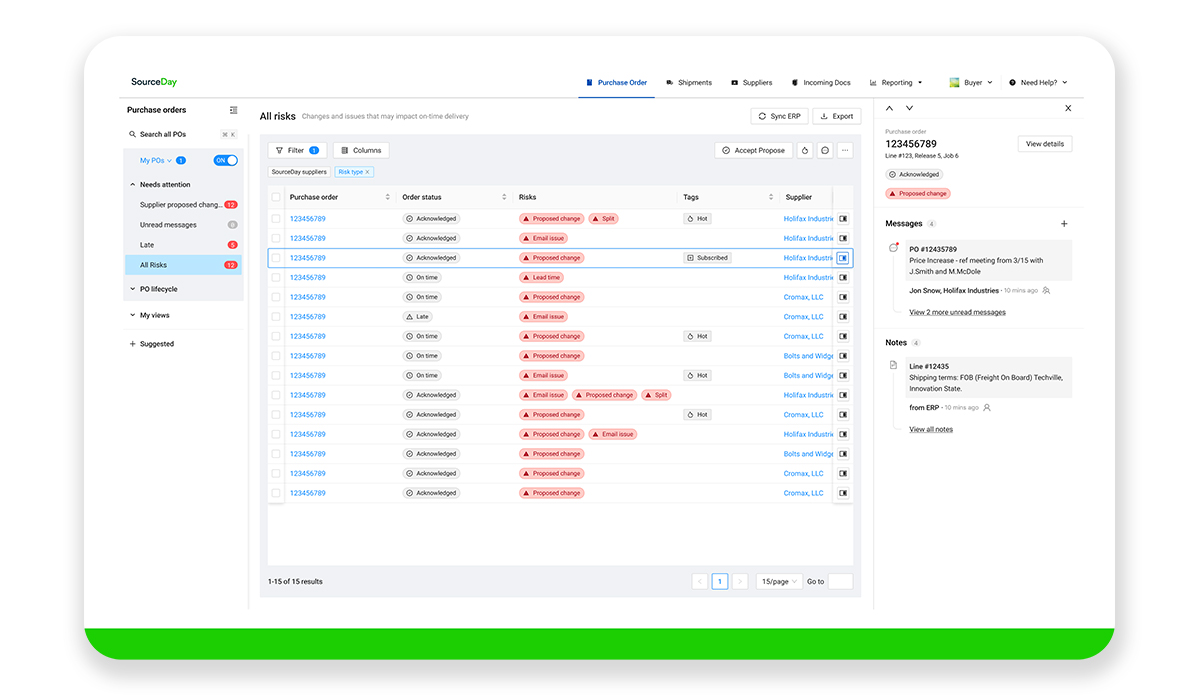
Task: Collapse the Purchase orders sidebar icon
Action: click(233, 110)
